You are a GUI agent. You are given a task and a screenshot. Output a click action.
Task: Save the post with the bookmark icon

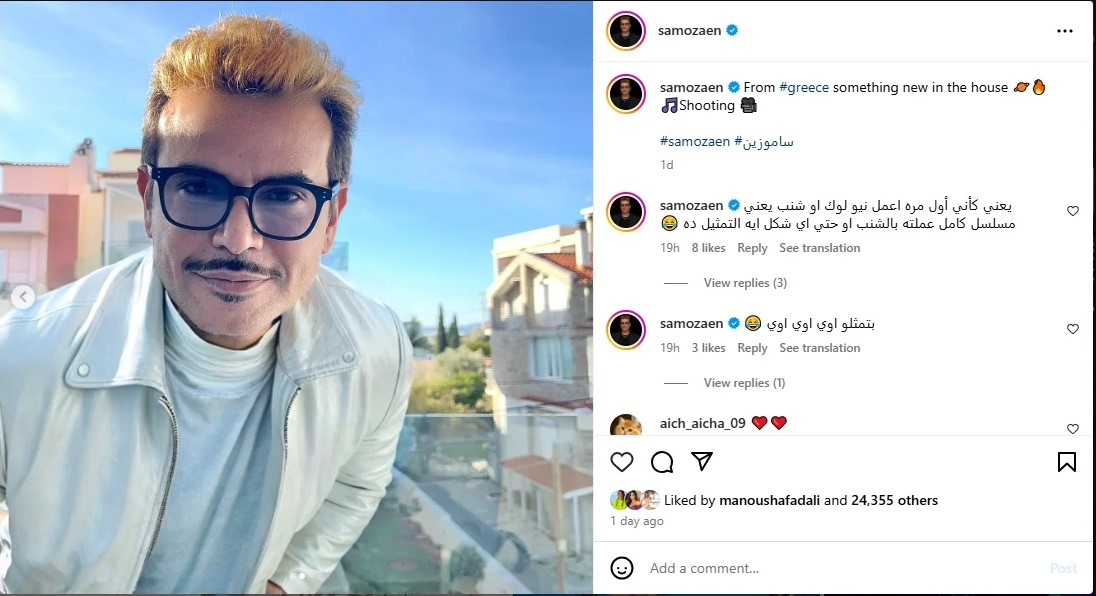(x=1067, y=462)
